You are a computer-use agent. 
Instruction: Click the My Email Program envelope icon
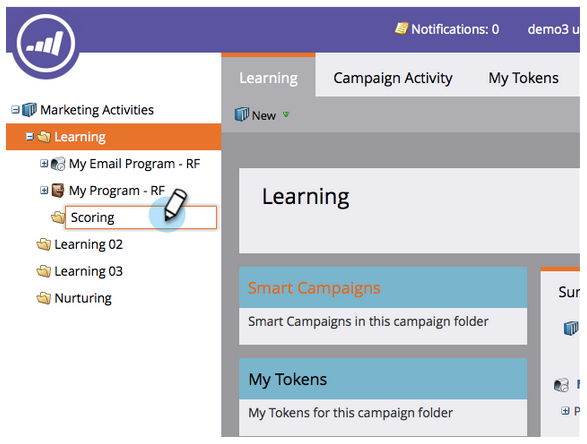coord(58,164)
